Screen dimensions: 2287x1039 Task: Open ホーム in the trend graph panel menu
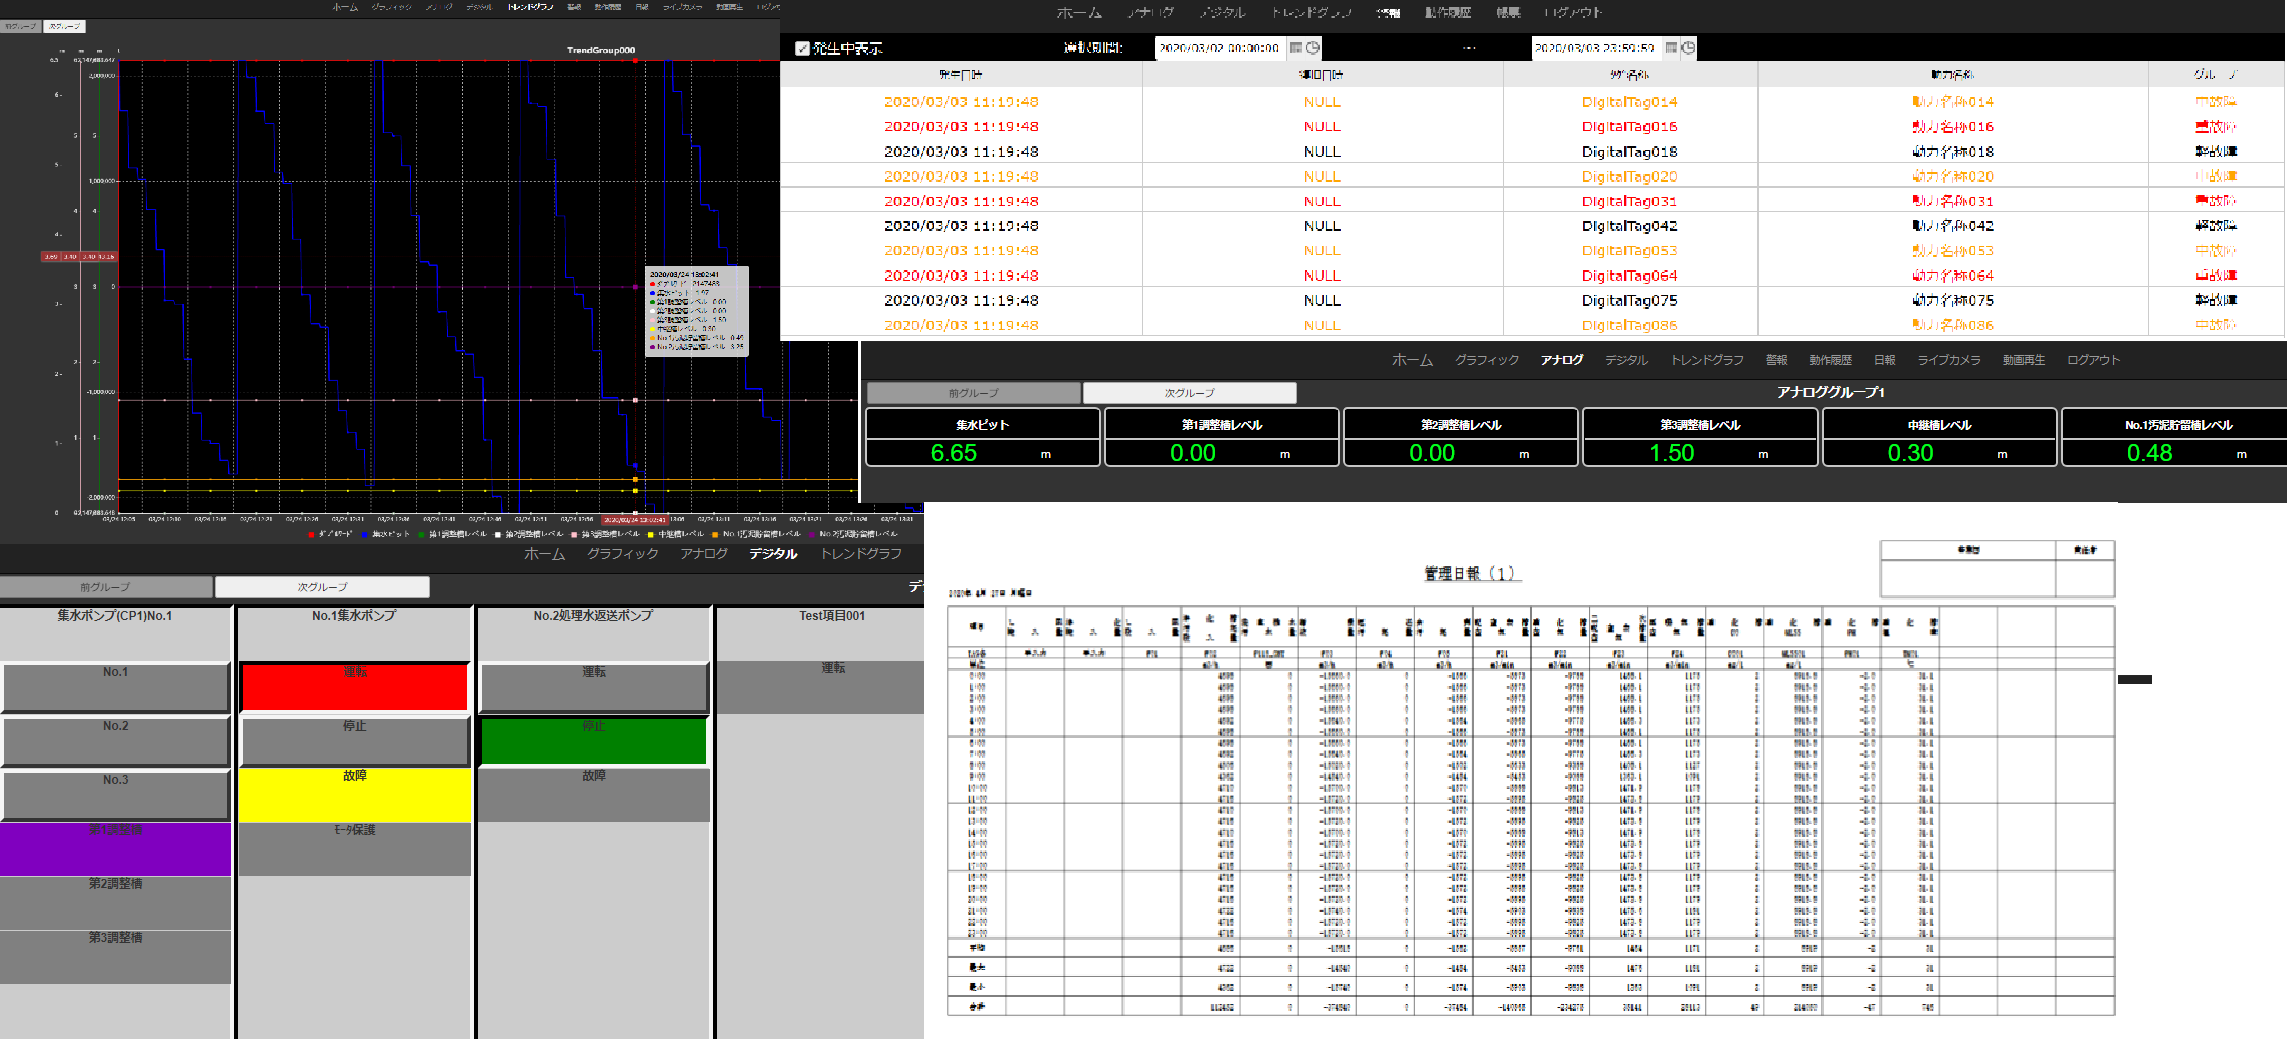(345, 7)
